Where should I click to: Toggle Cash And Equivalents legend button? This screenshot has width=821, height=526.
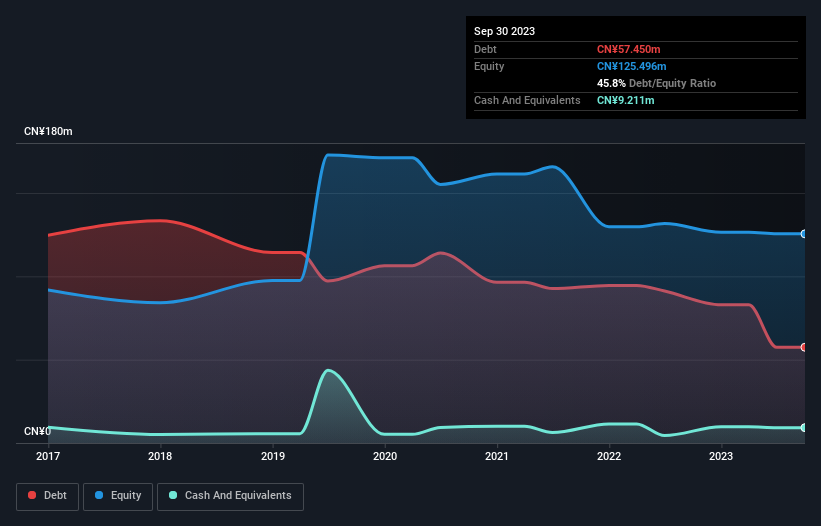tap(230, 496)
